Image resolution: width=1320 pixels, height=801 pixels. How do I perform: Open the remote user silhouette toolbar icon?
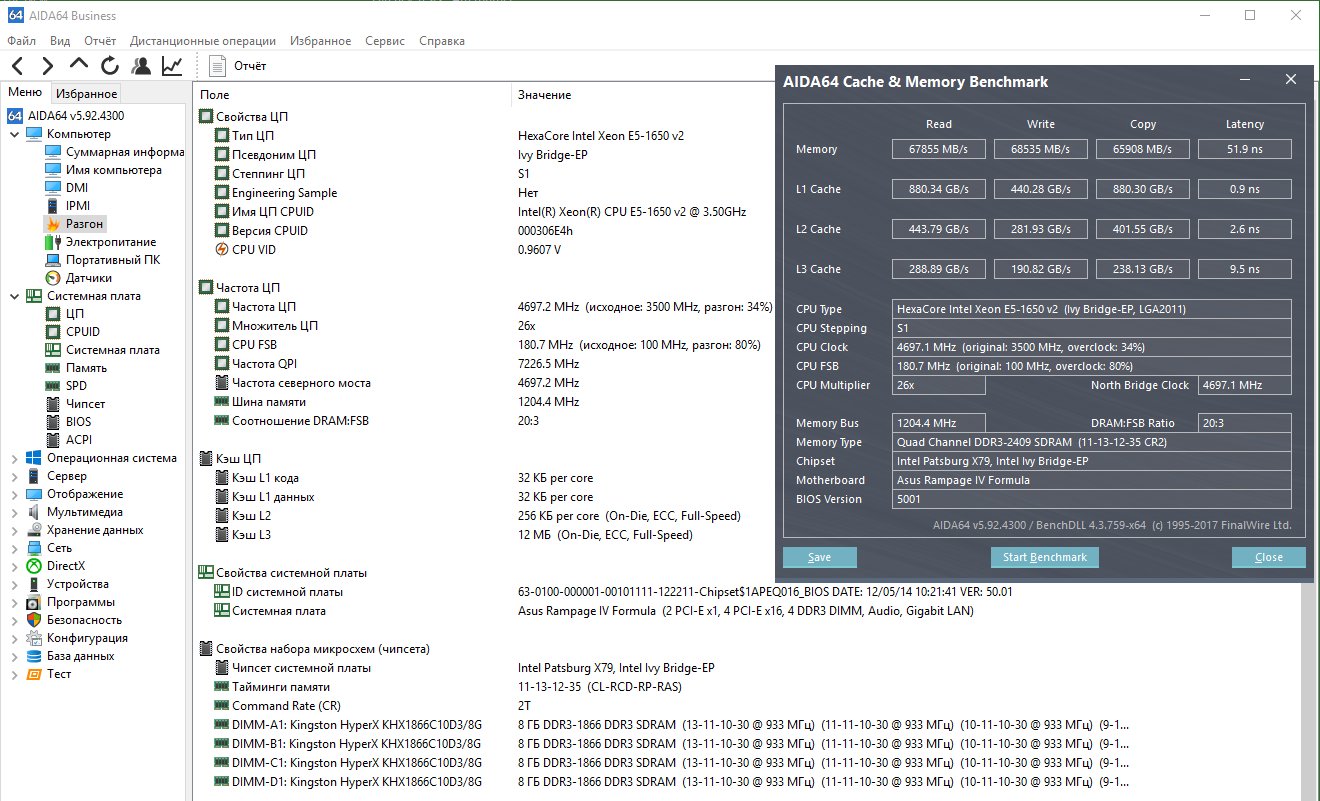(141, 66)
